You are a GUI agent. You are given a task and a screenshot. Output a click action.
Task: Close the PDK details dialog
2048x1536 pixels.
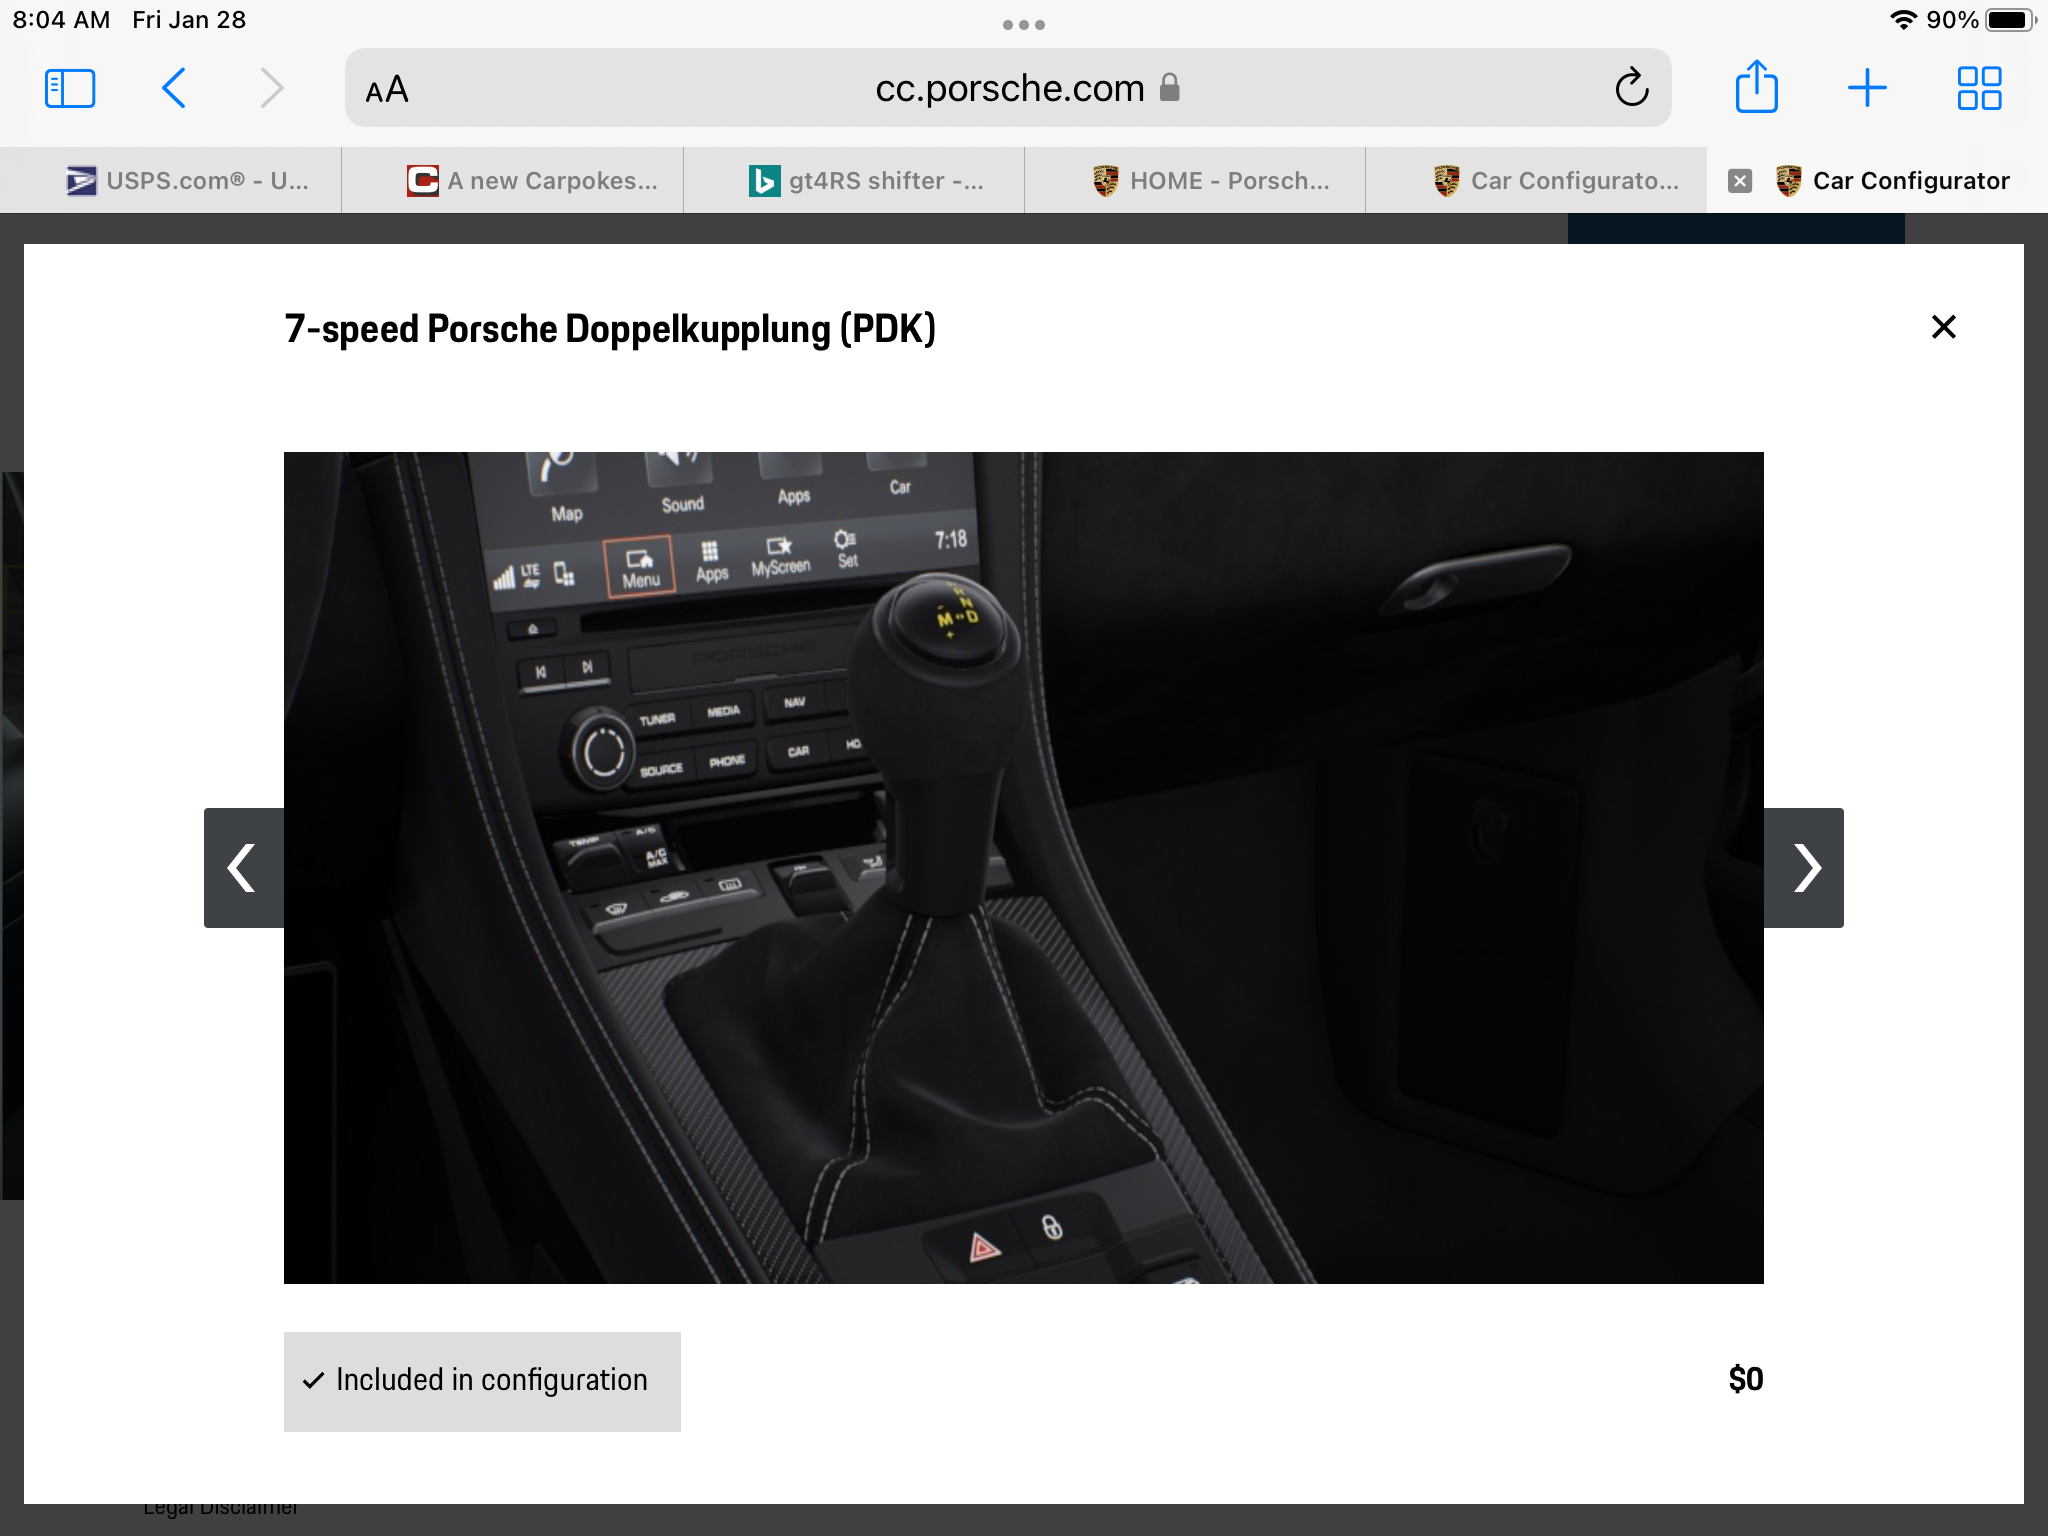[1943, 327]
